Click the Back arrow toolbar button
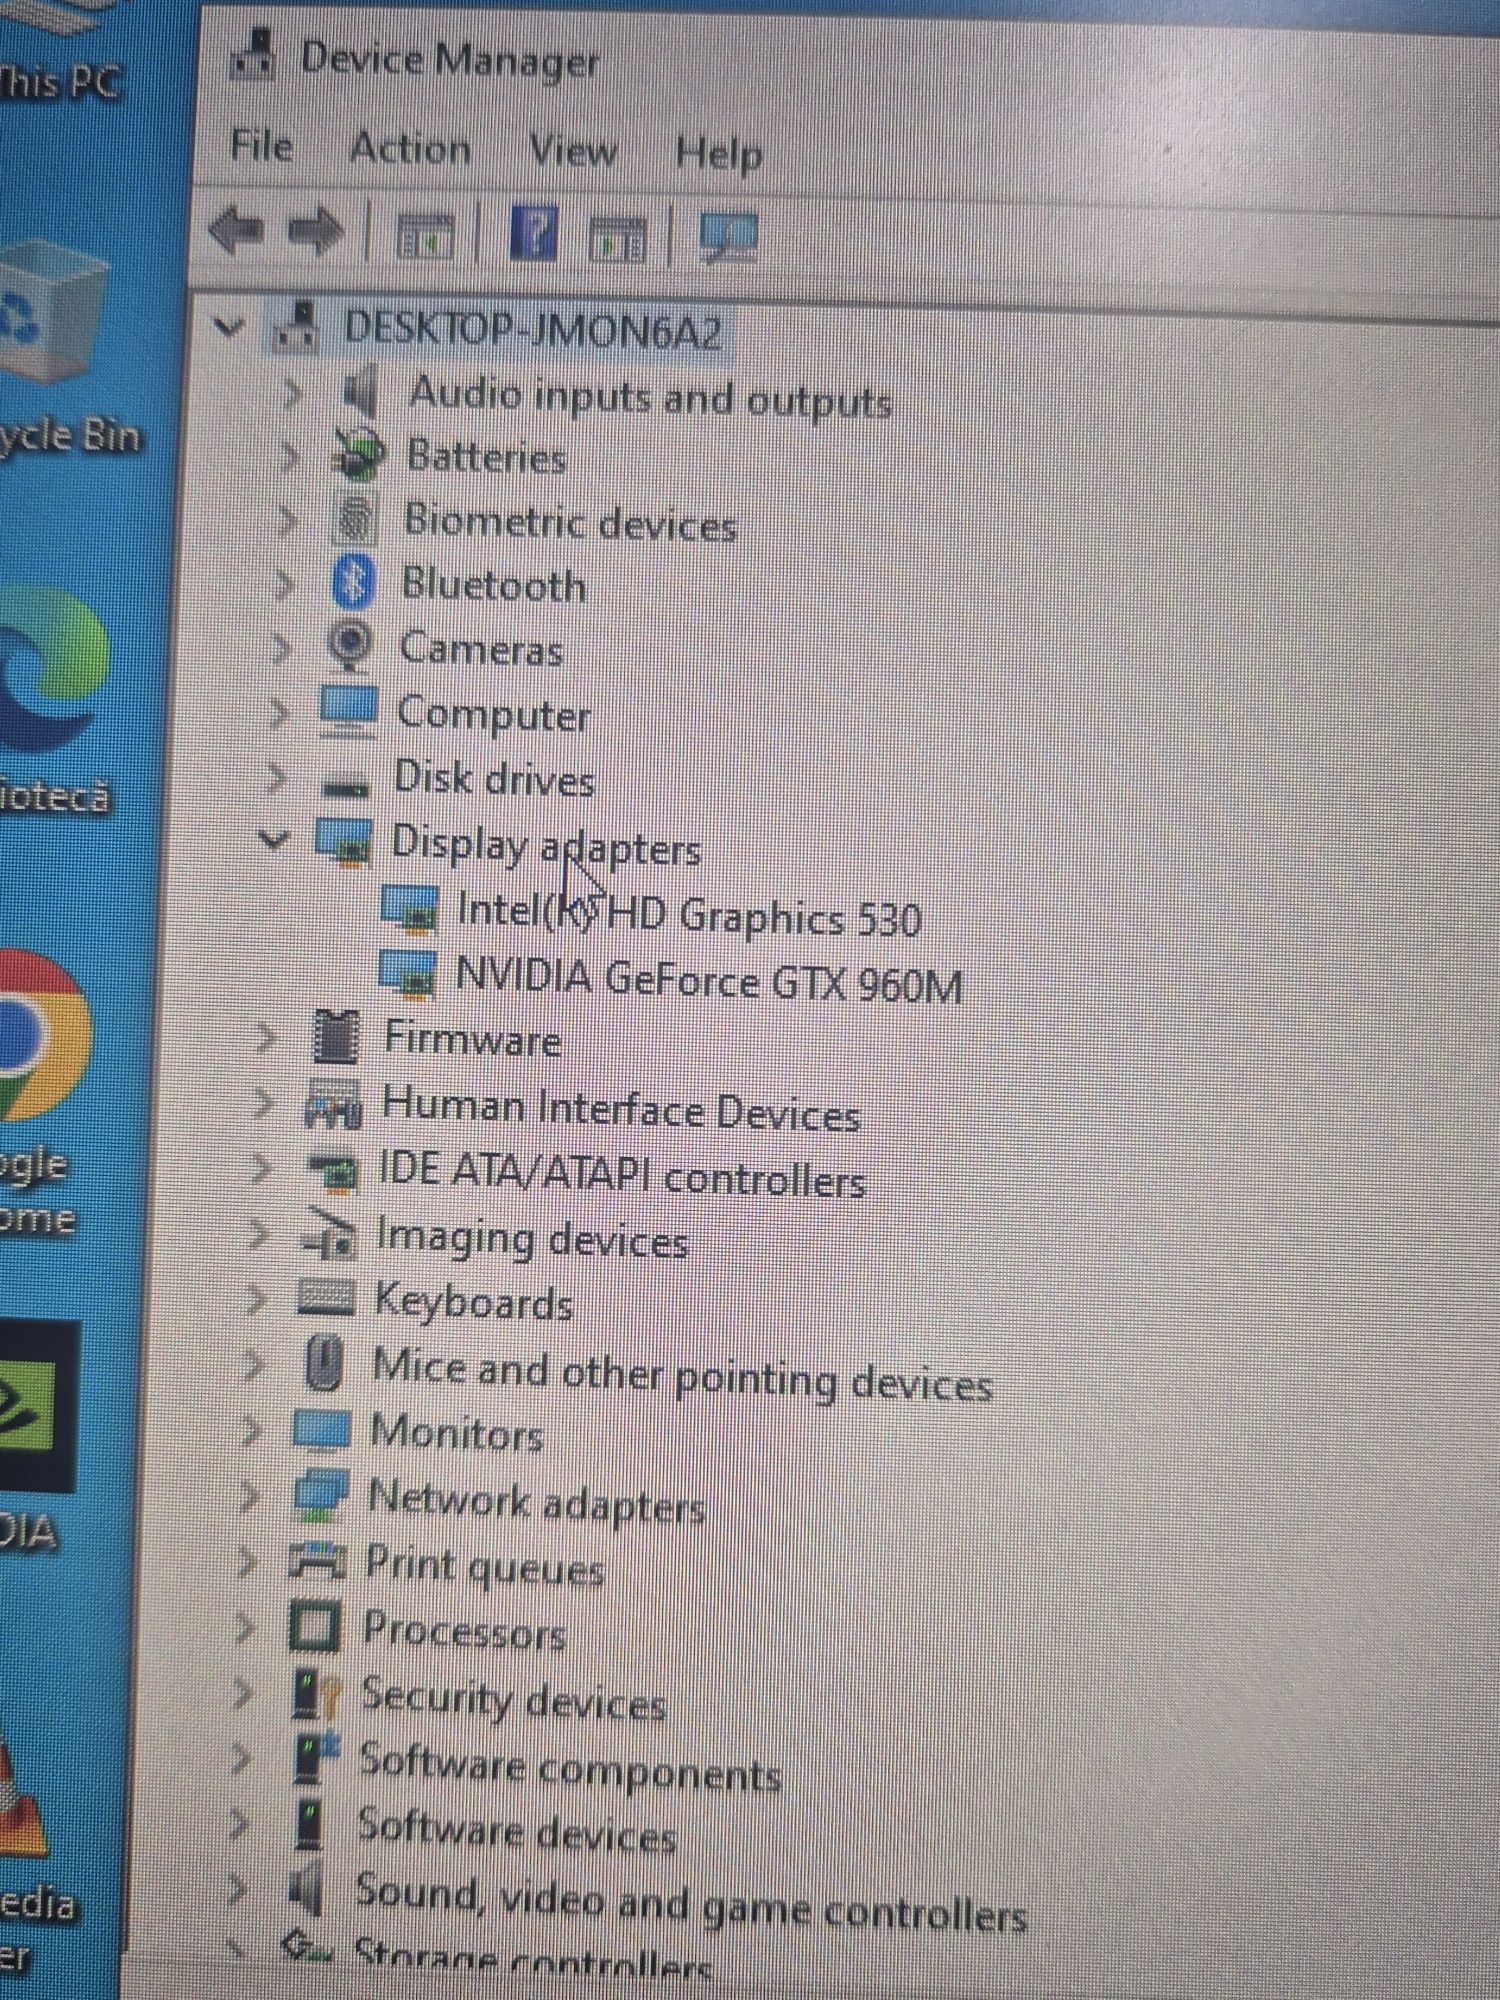Image resolution: width=1500 pixels, height=2000 pixels. tap(236, 230)
